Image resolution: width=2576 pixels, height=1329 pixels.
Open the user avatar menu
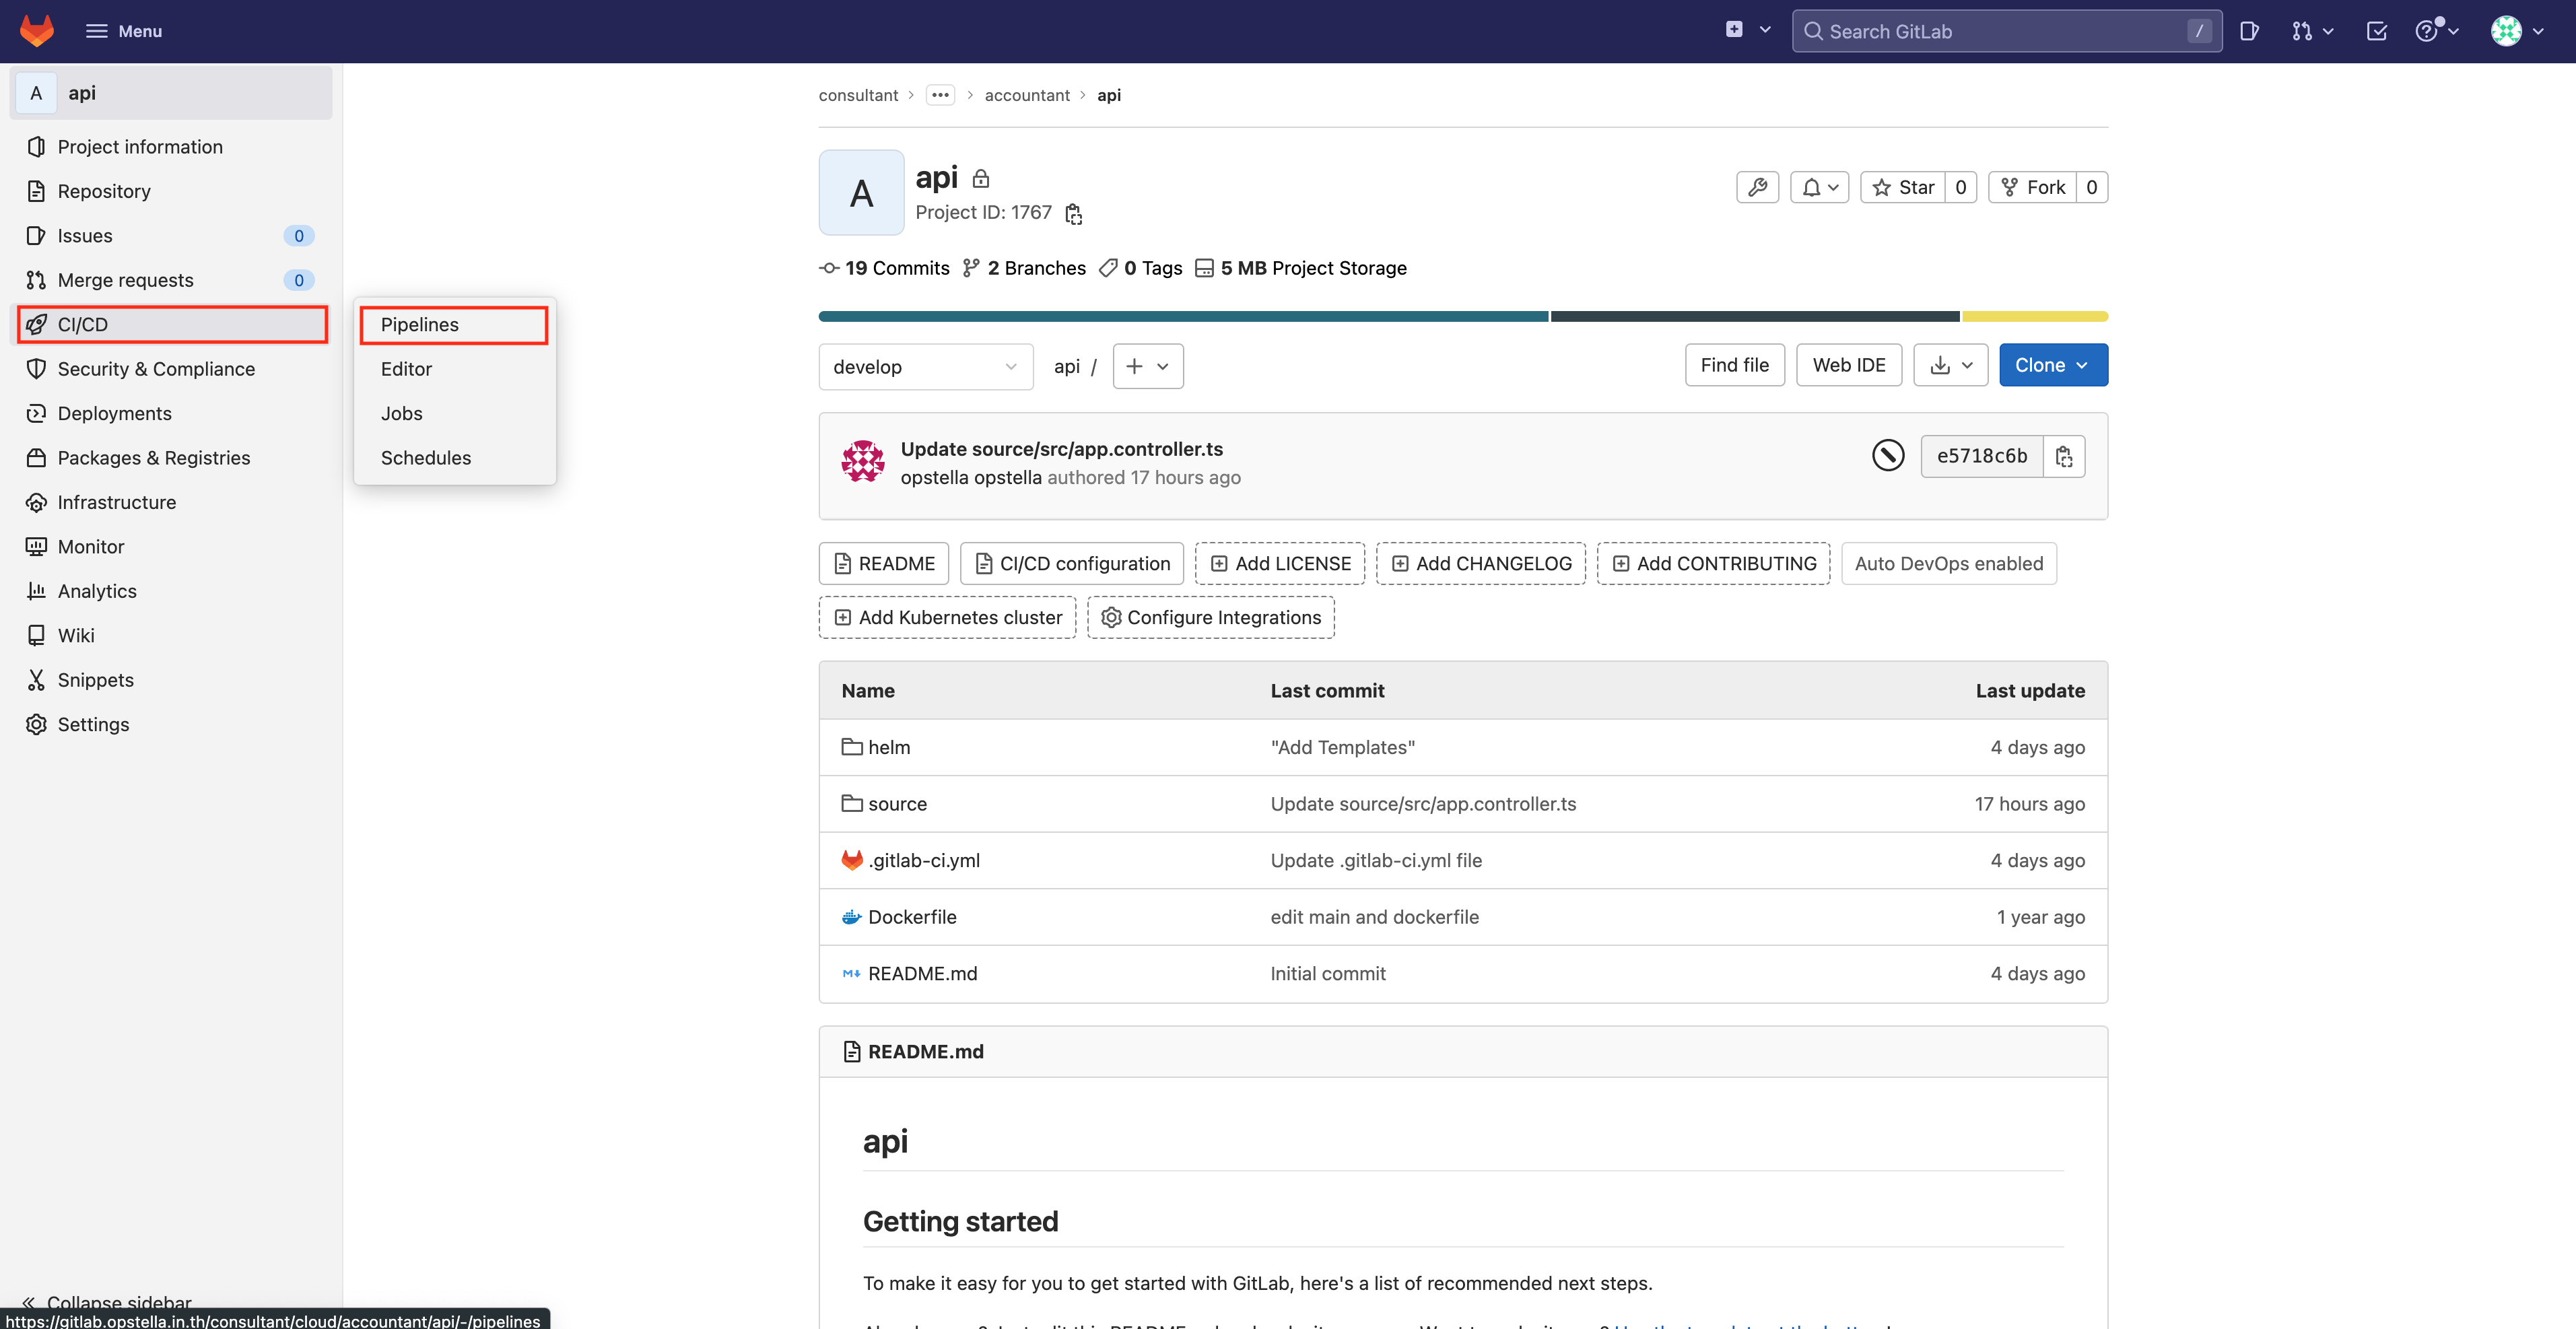click(x=2517, y=31)
